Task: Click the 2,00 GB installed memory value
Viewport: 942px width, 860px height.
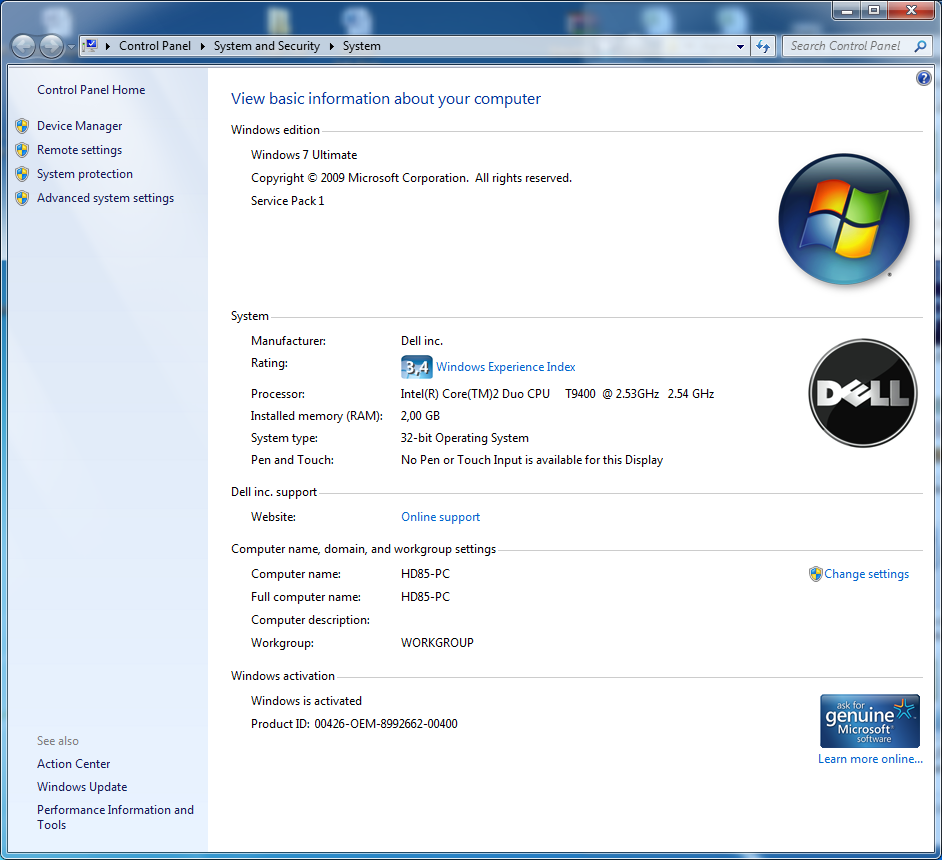Action: 420,416
